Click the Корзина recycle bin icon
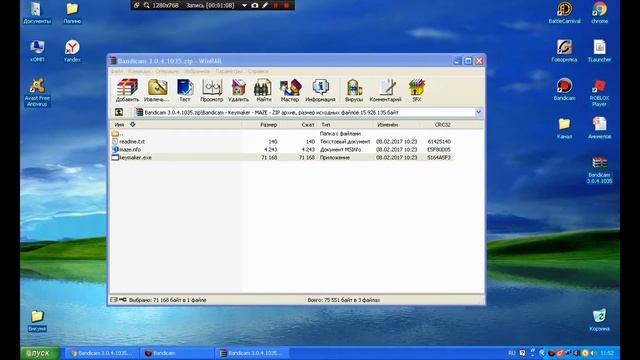Image resolution: width=640 pixels, height=360 pixels. pos(599,320)
